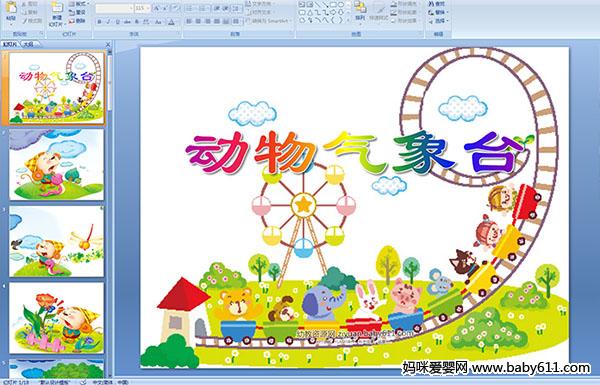Toggle bold formatting
This screenshot has width=600, height=385.
pos(99,22)
